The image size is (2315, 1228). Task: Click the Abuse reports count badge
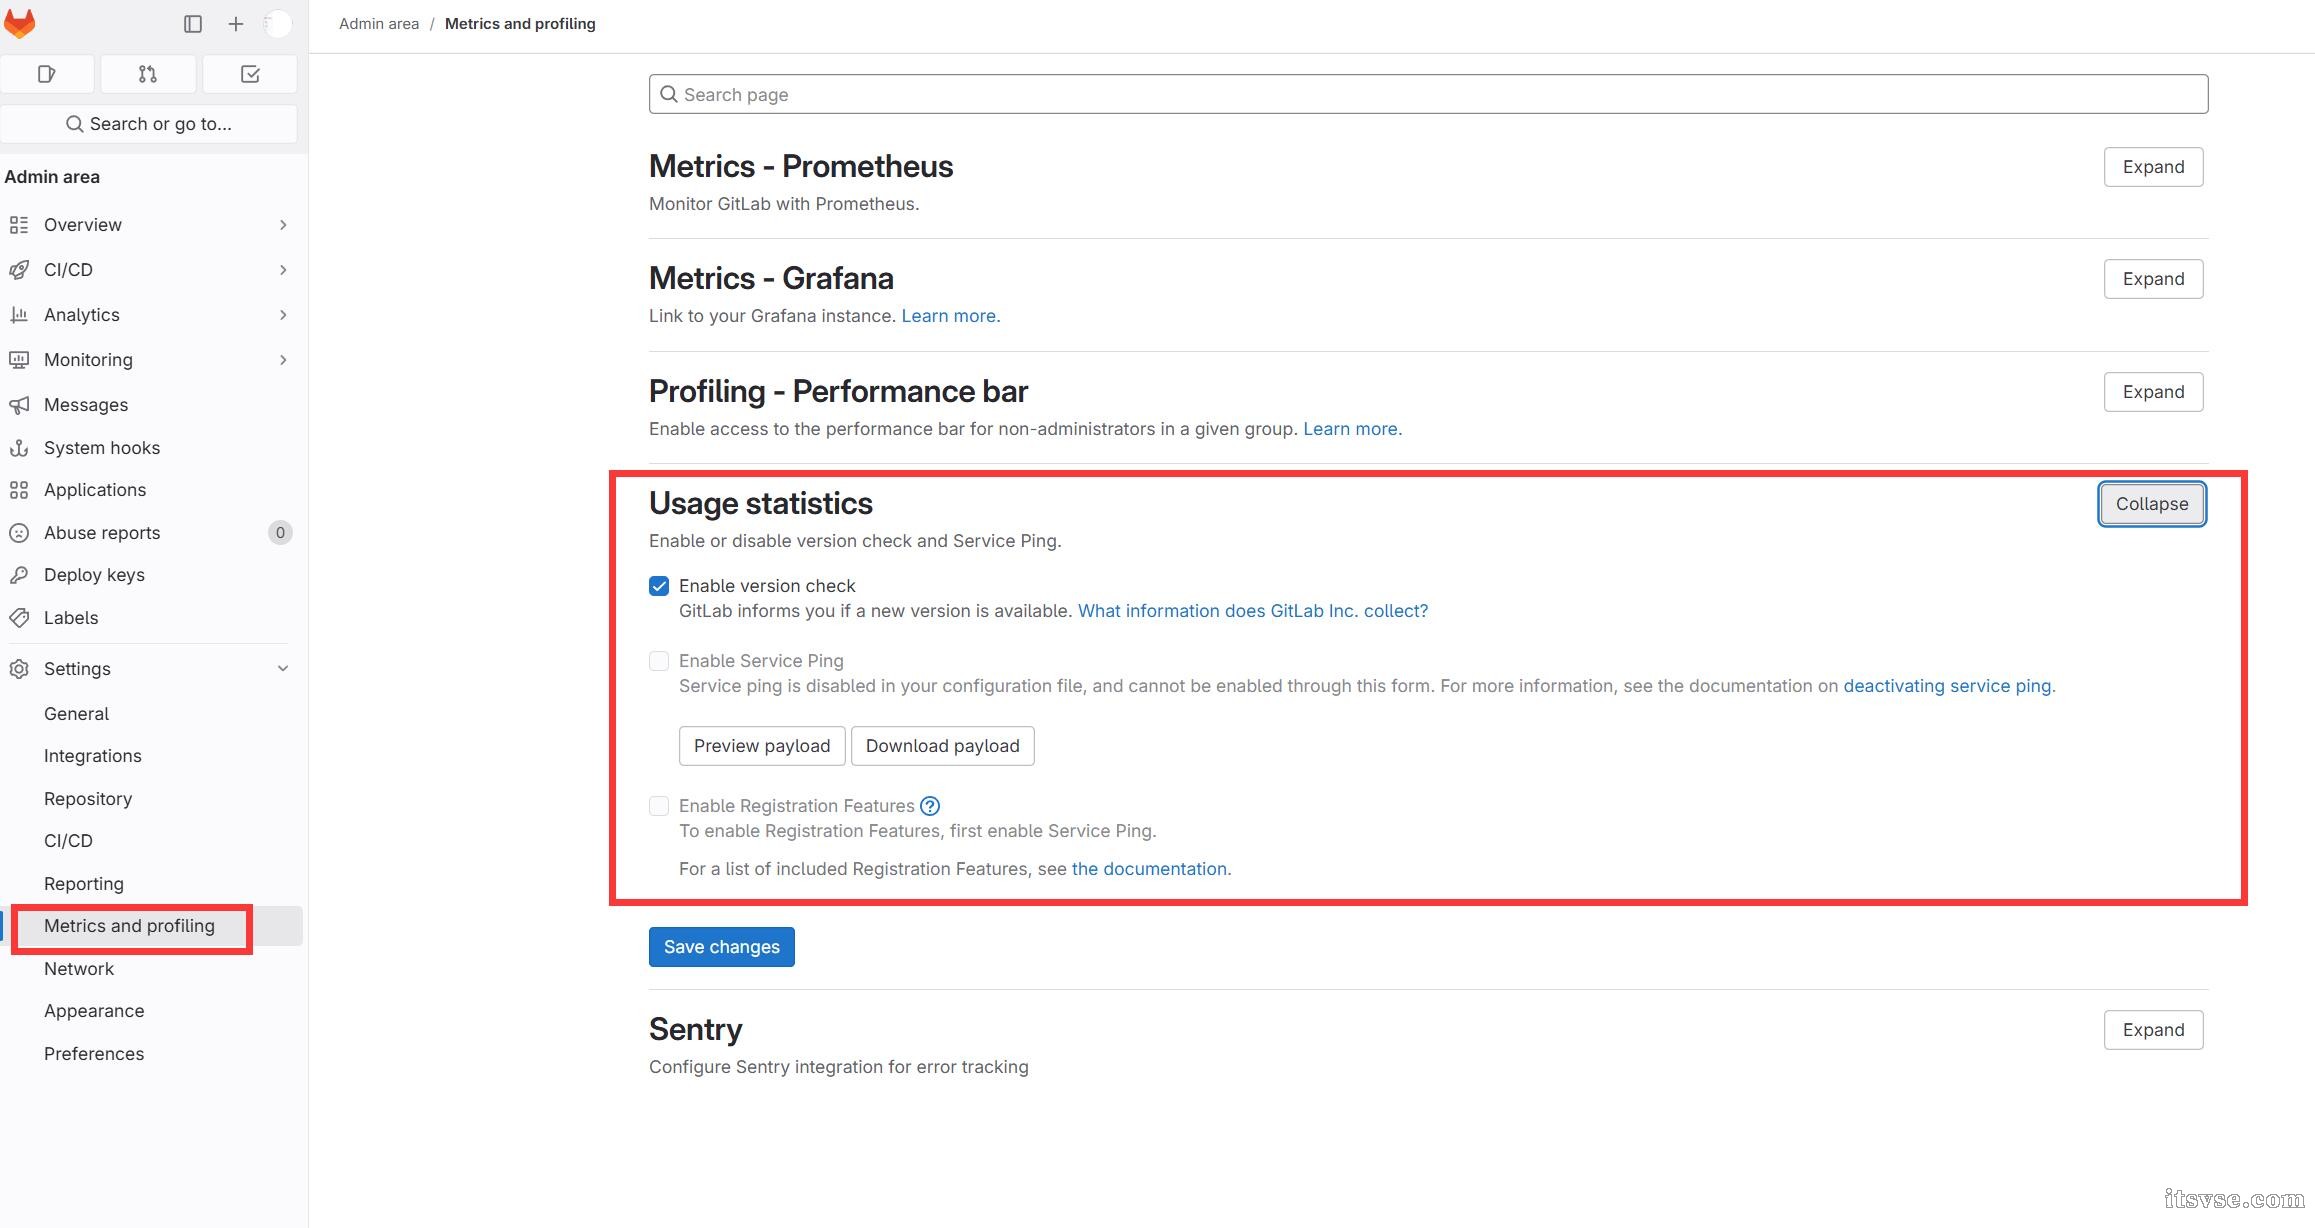coord(280,533)
